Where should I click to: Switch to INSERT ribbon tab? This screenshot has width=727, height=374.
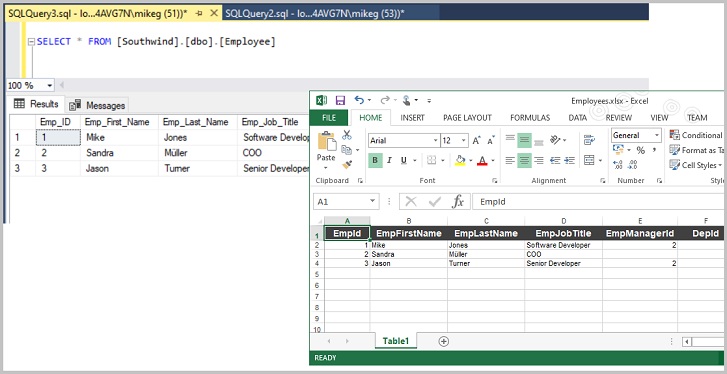tap(412, 118)
